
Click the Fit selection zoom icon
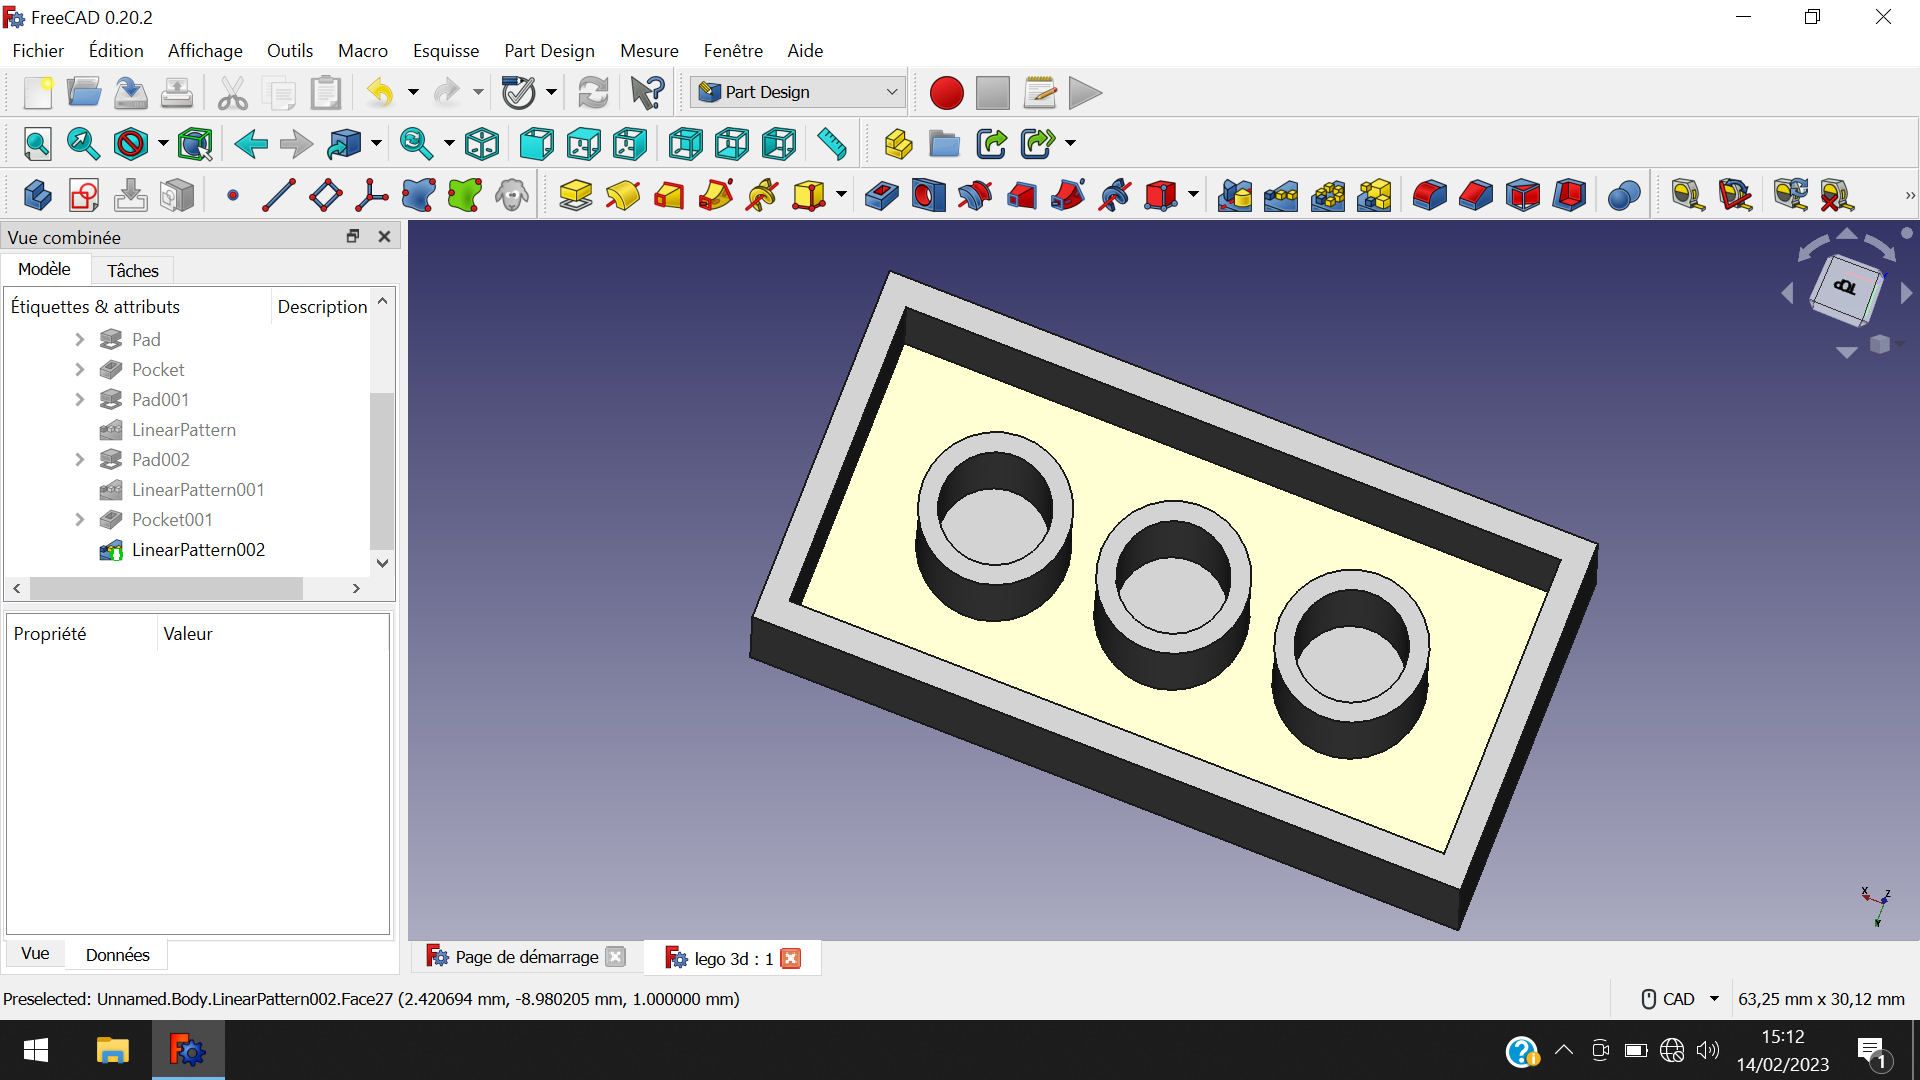[83, 144]
